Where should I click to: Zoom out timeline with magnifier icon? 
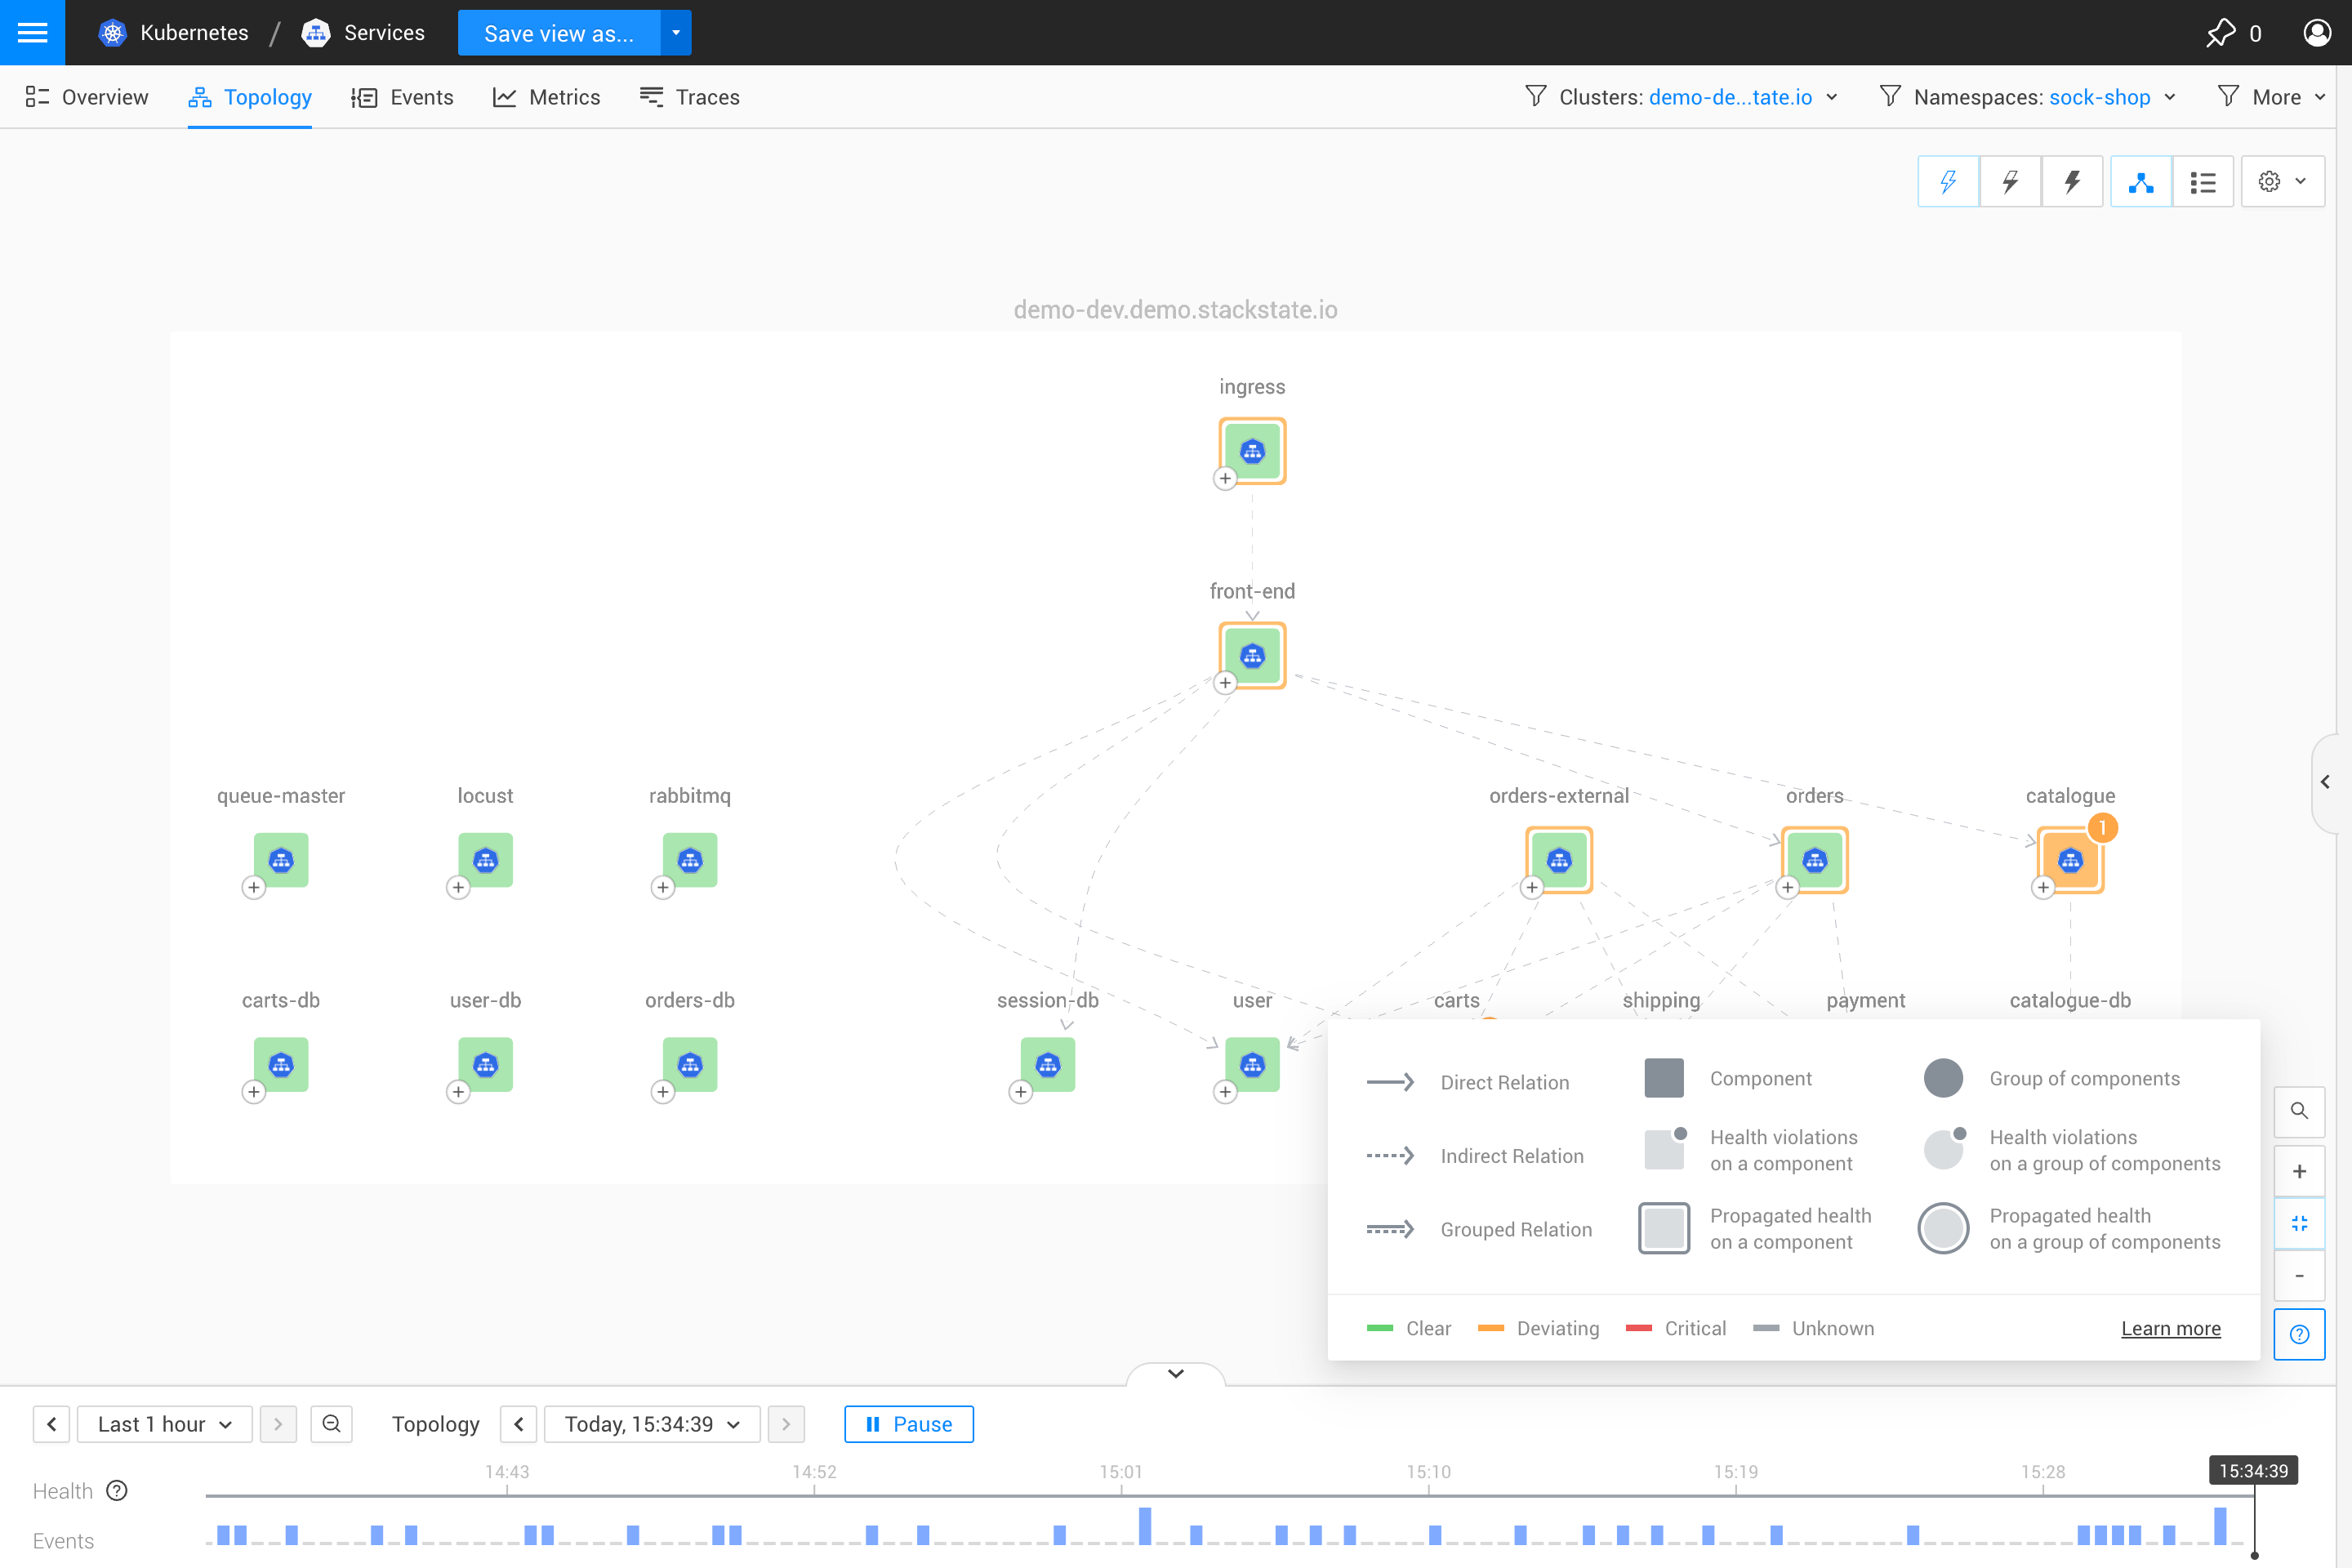(331, 1424)
